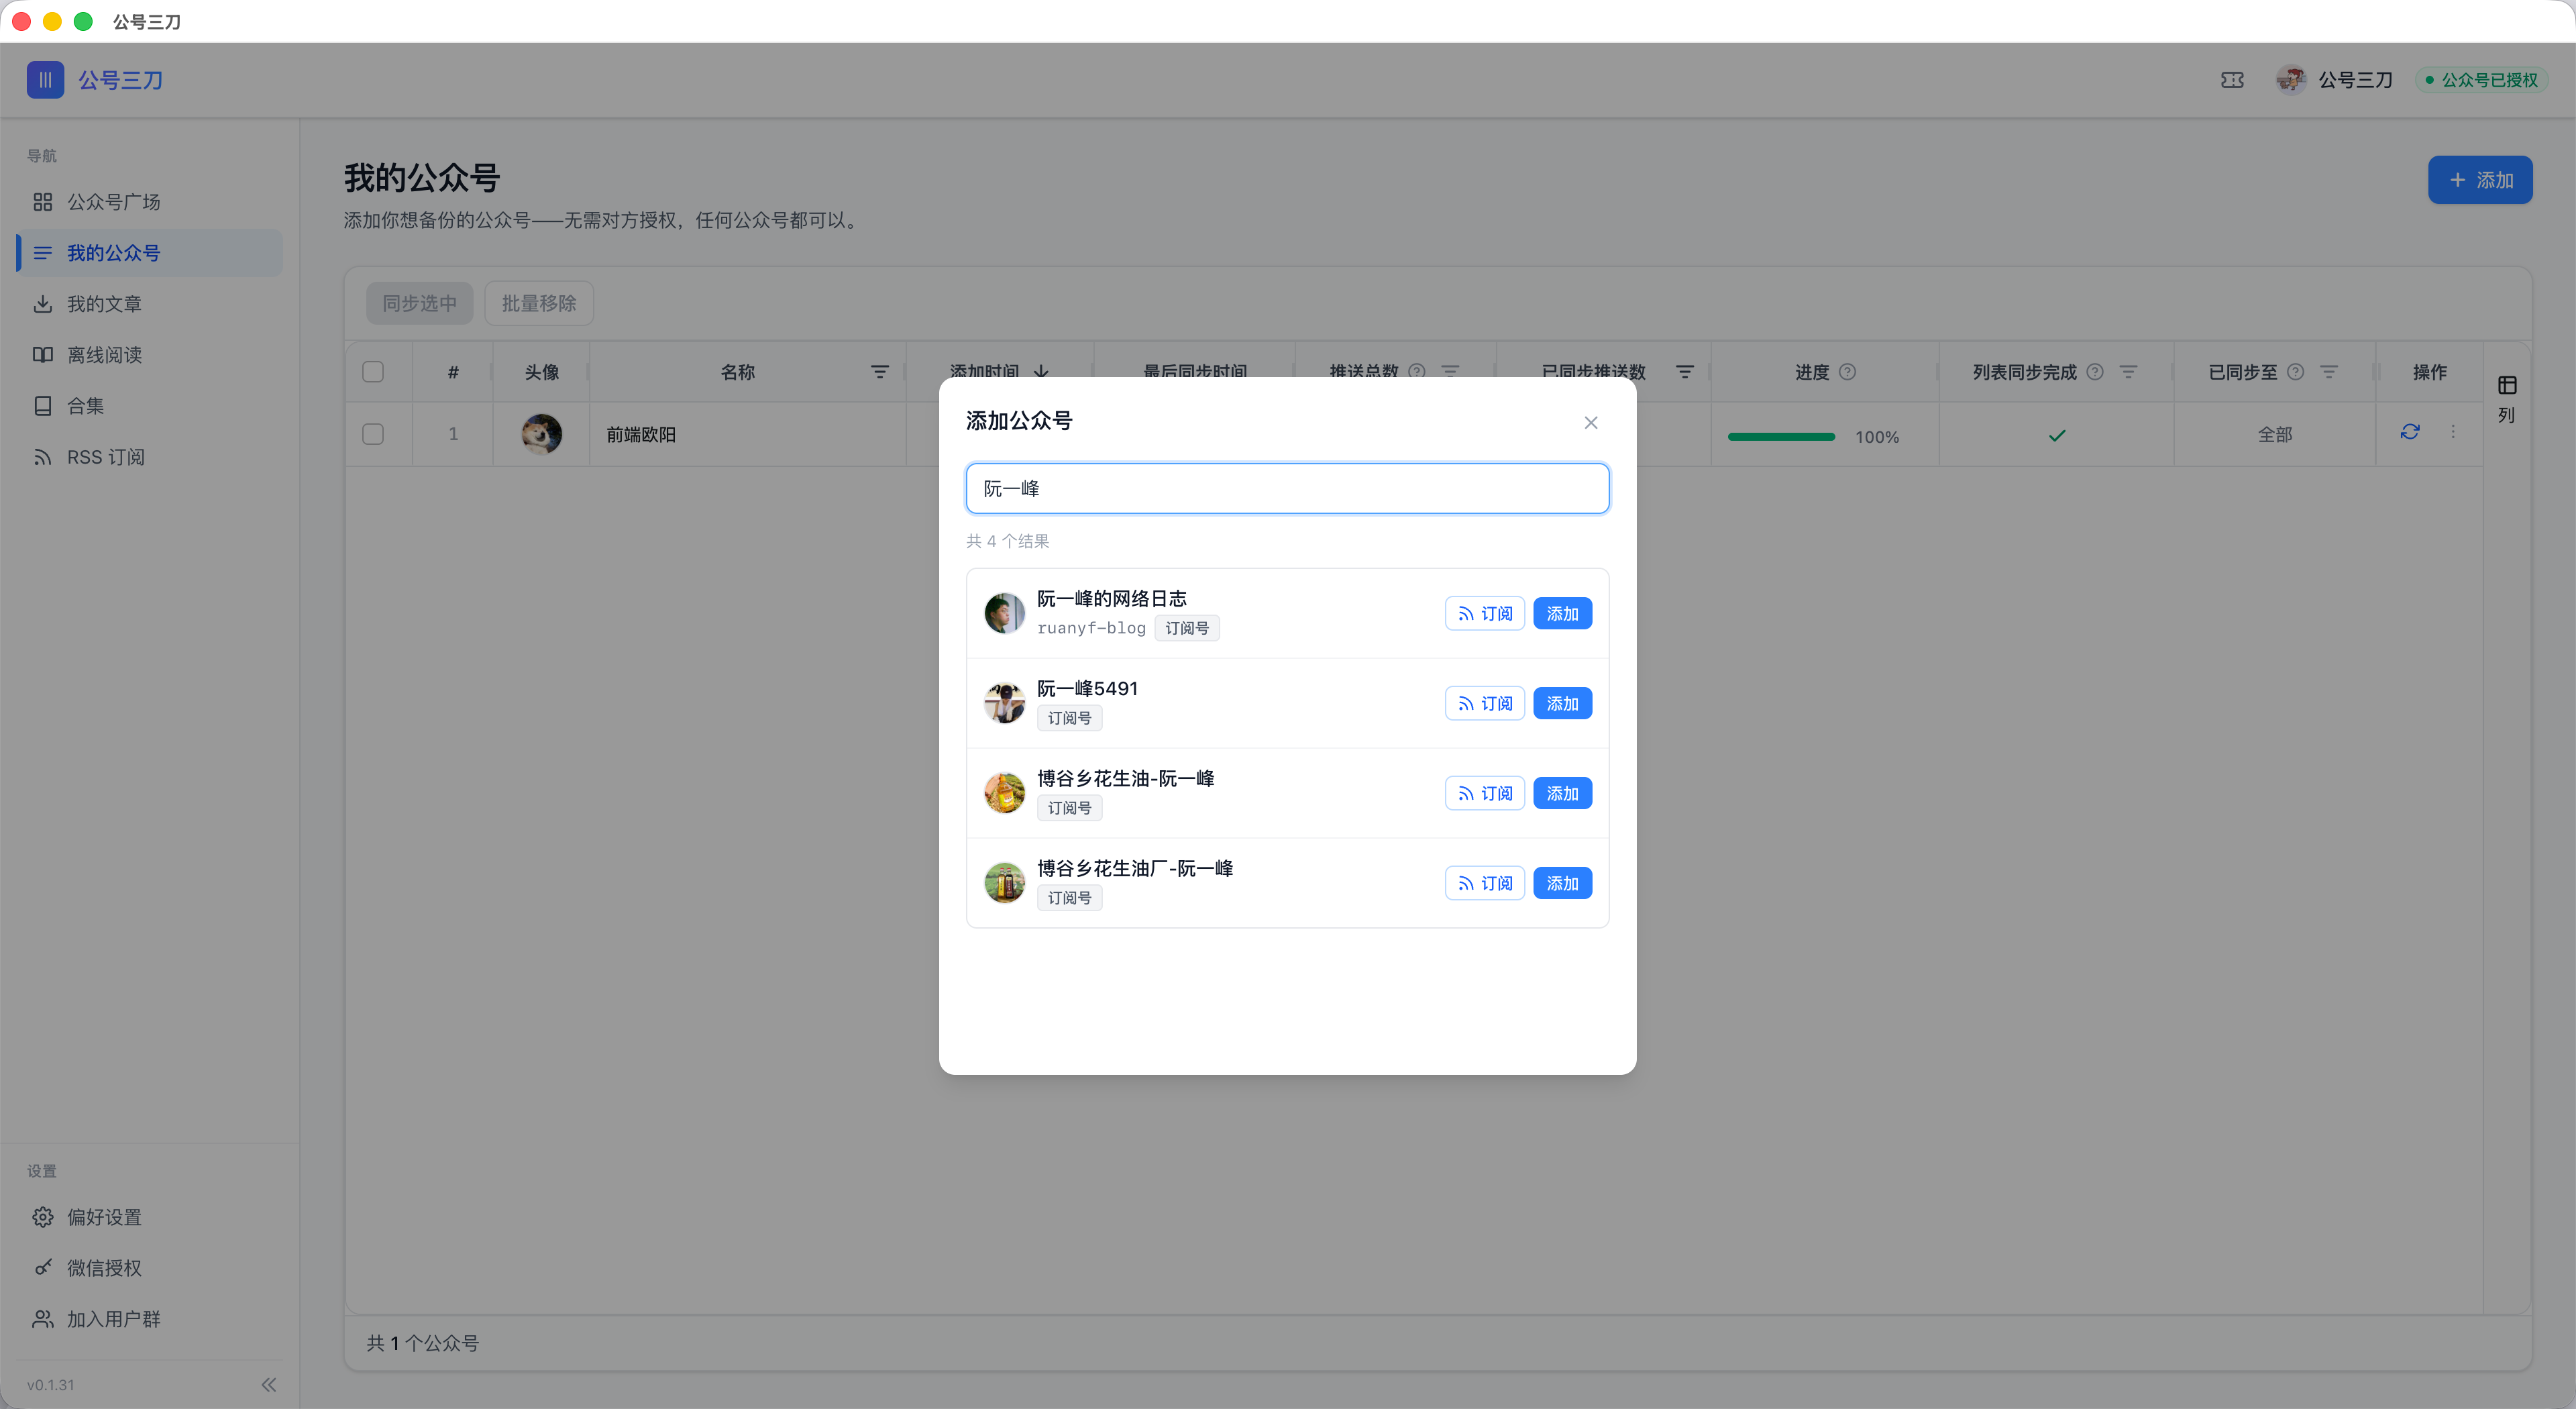Viewport: 2576px width, 1409px height.
Task: Click the search field containing 阮一峰
Action: [x=1288, y=489]
